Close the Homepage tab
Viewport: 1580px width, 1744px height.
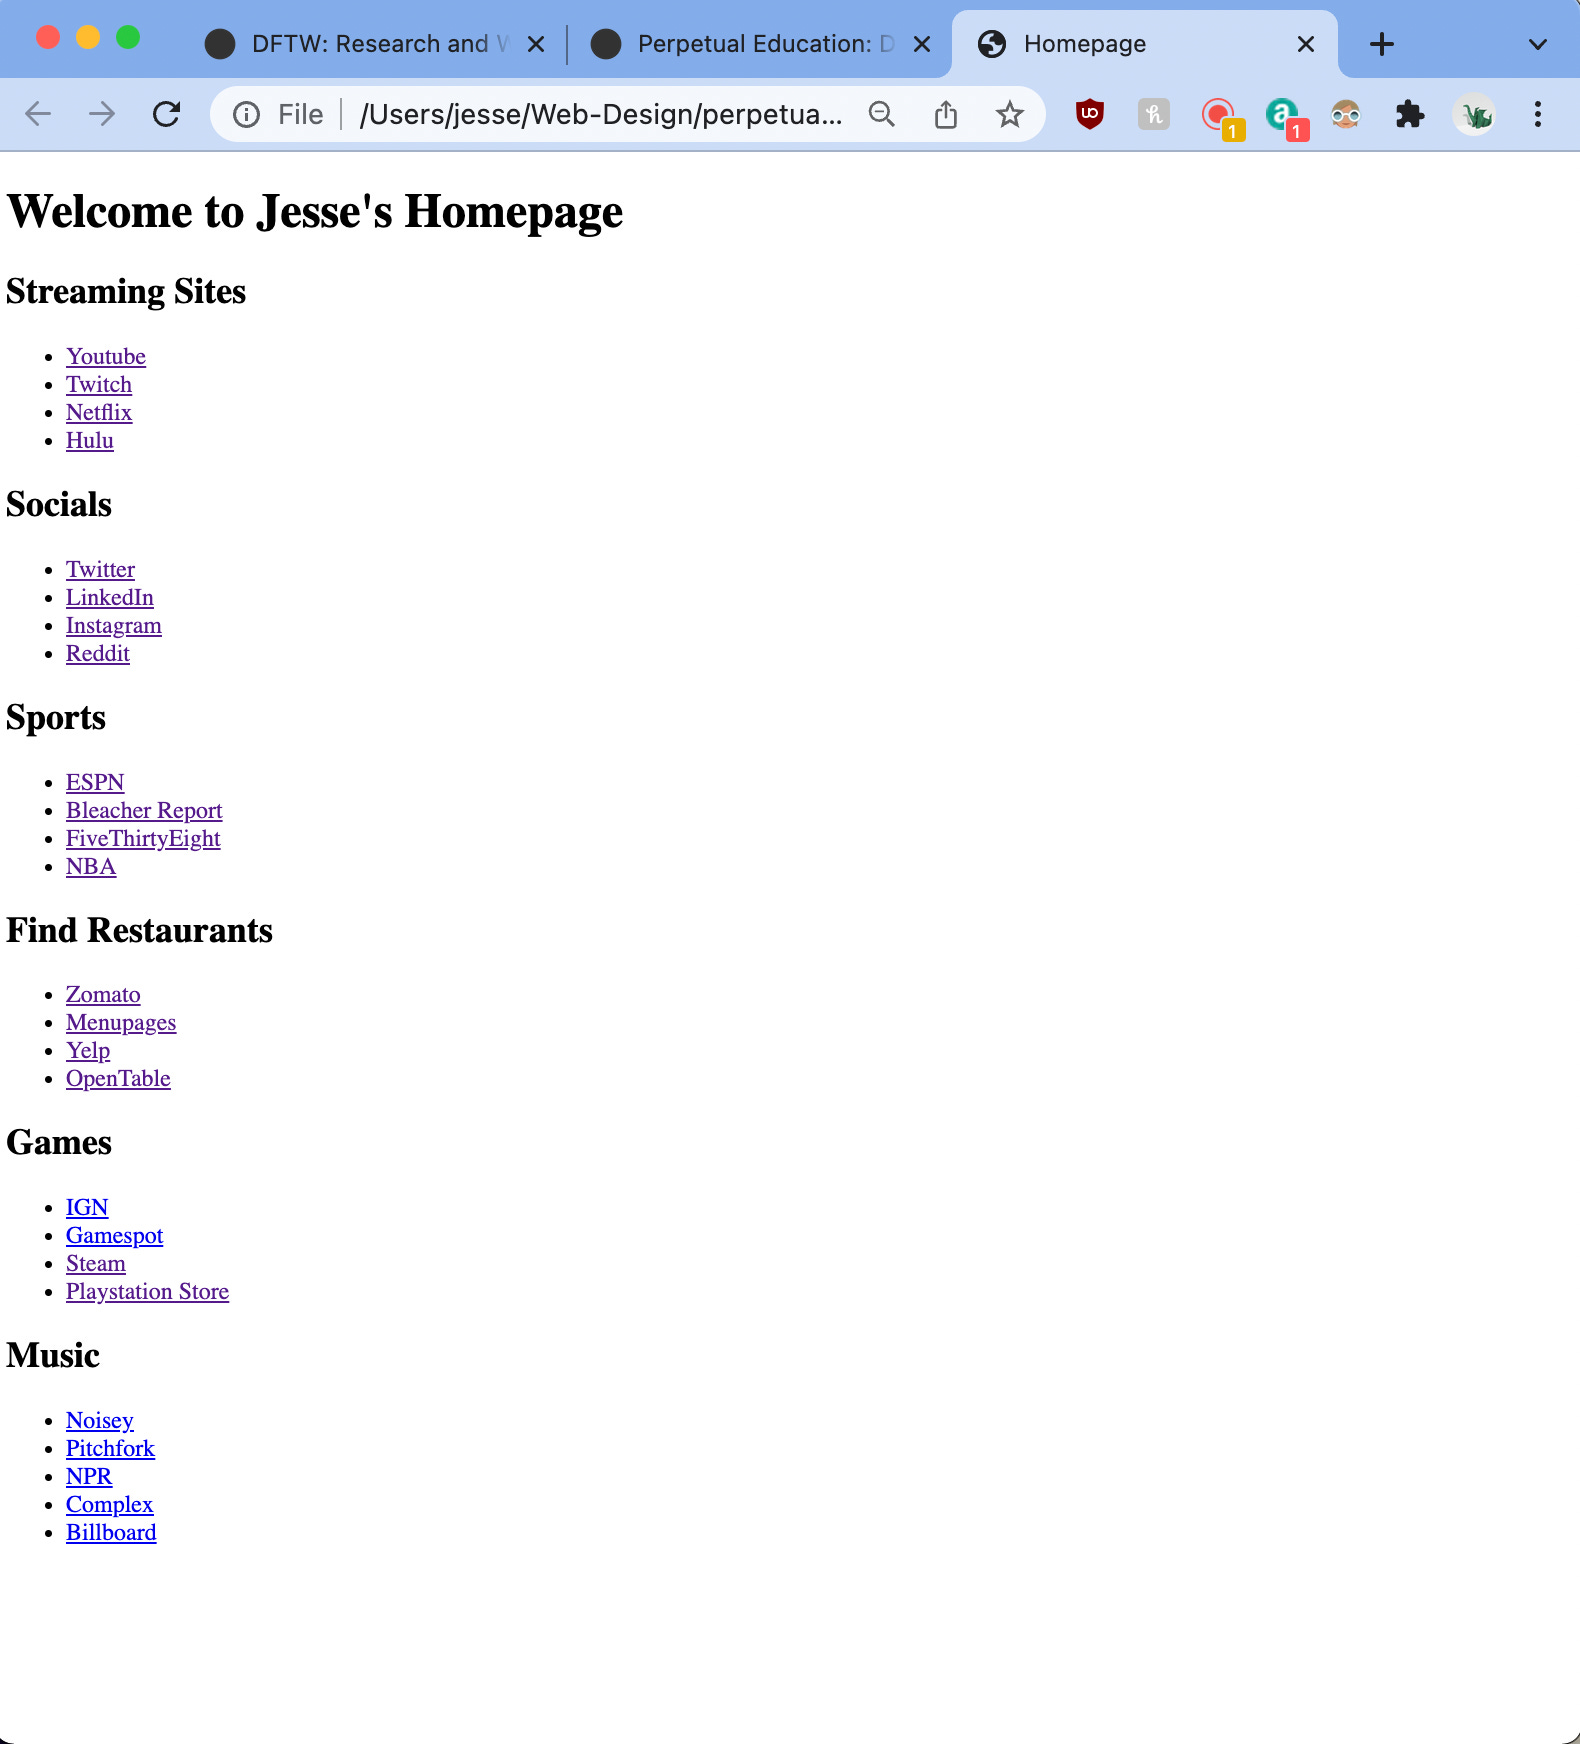pos(1306,44)
